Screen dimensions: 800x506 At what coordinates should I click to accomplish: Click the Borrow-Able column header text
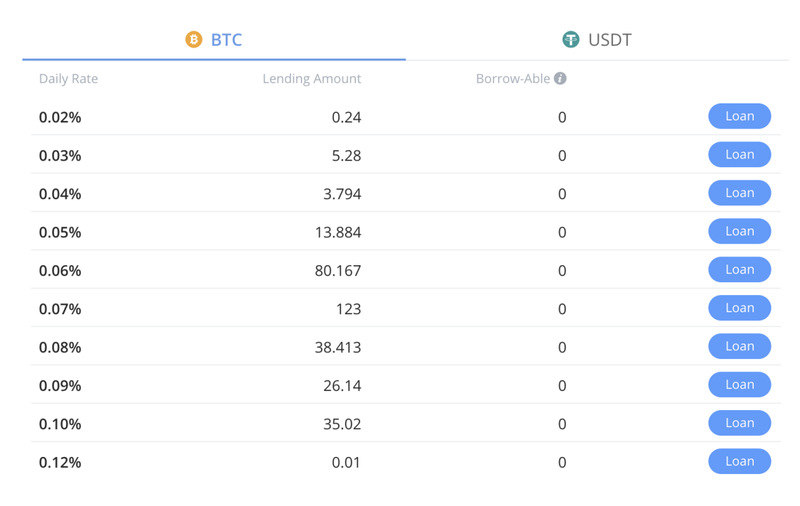[512, 79]
